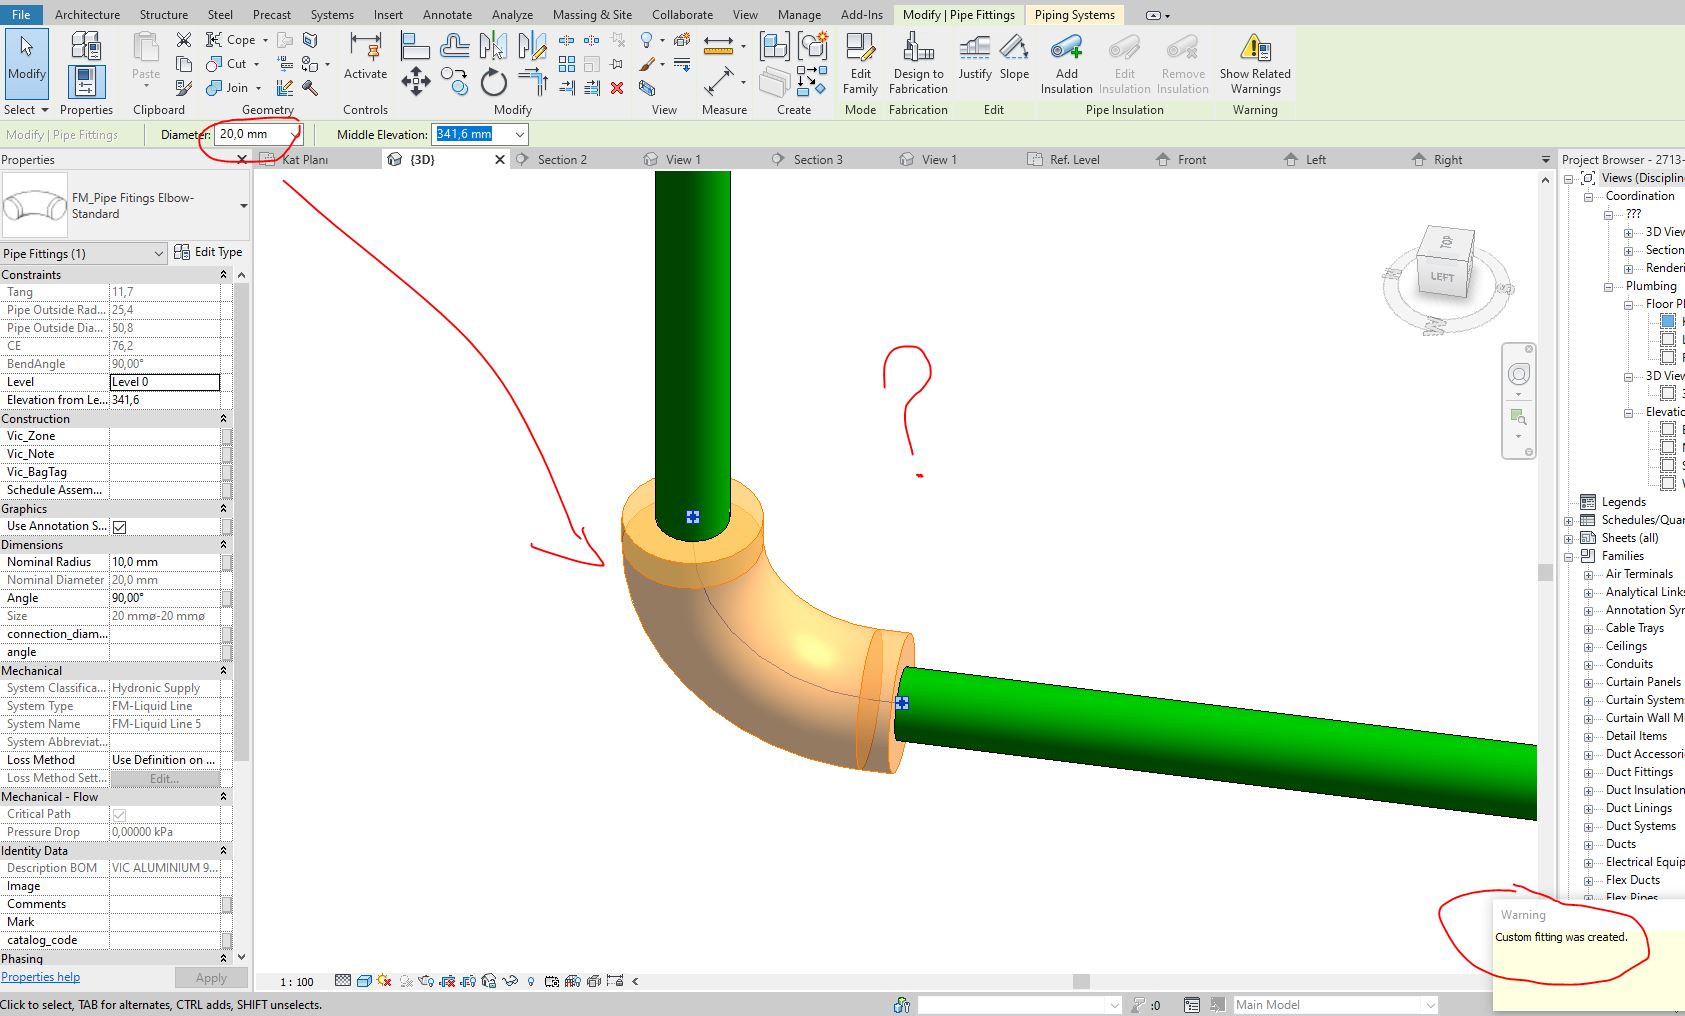This screenshot has width=1685, height=1016.
Task: Open Visual Style control in view bar
Action: [x=363, y=981]
